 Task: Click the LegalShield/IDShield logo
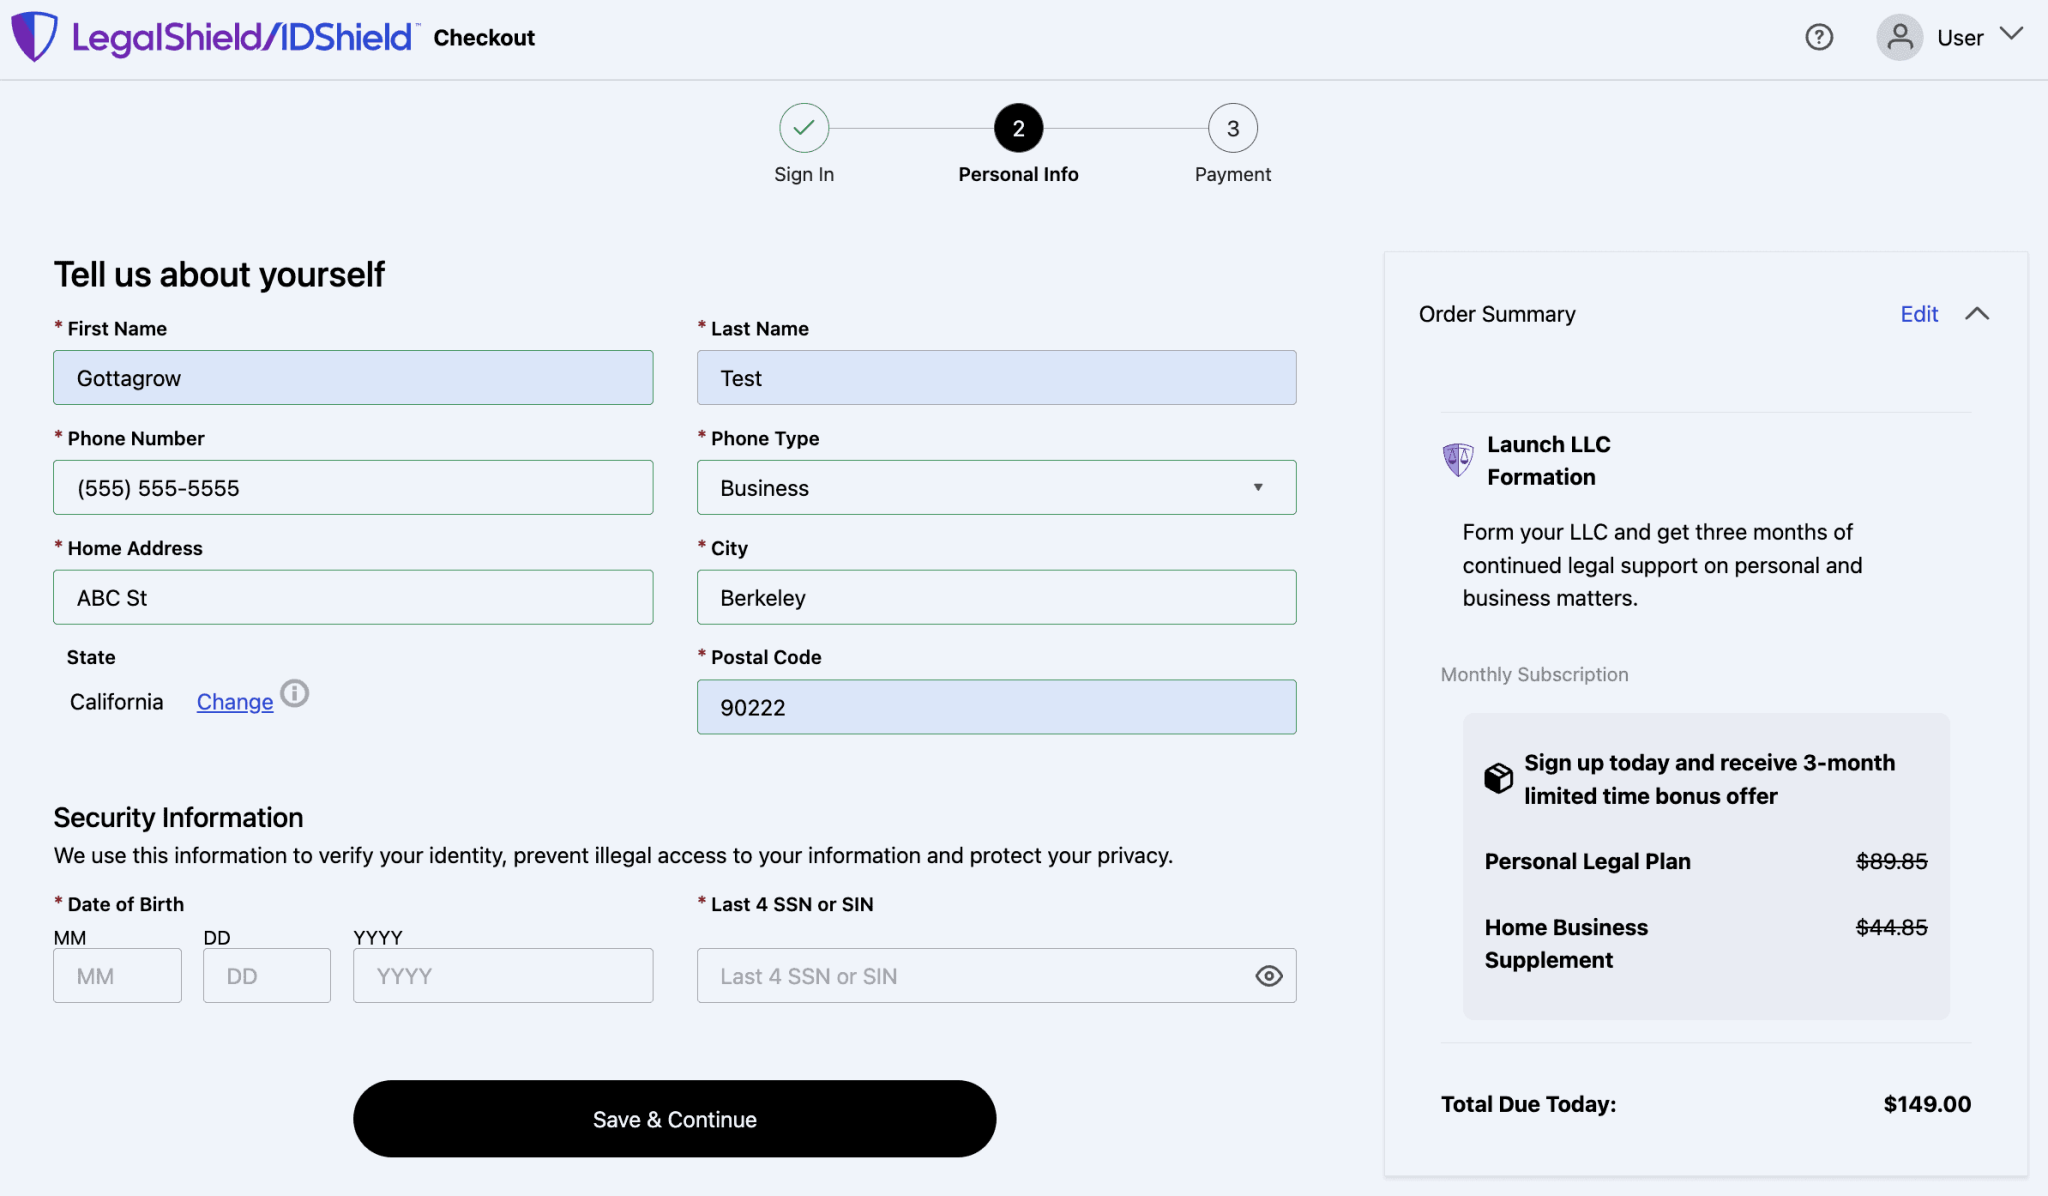coord(213,36)
